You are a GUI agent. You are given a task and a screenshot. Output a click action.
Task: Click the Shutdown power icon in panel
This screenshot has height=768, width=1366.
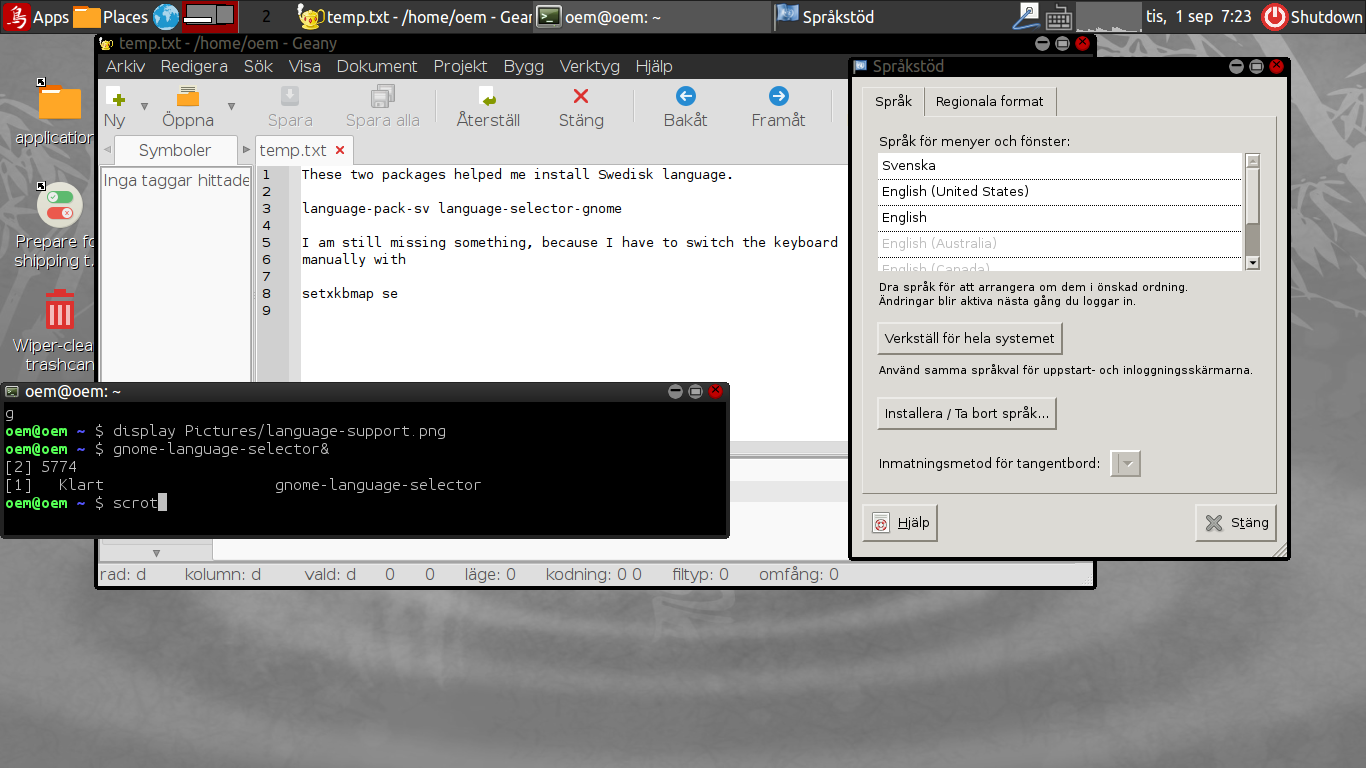[1274, 17]
